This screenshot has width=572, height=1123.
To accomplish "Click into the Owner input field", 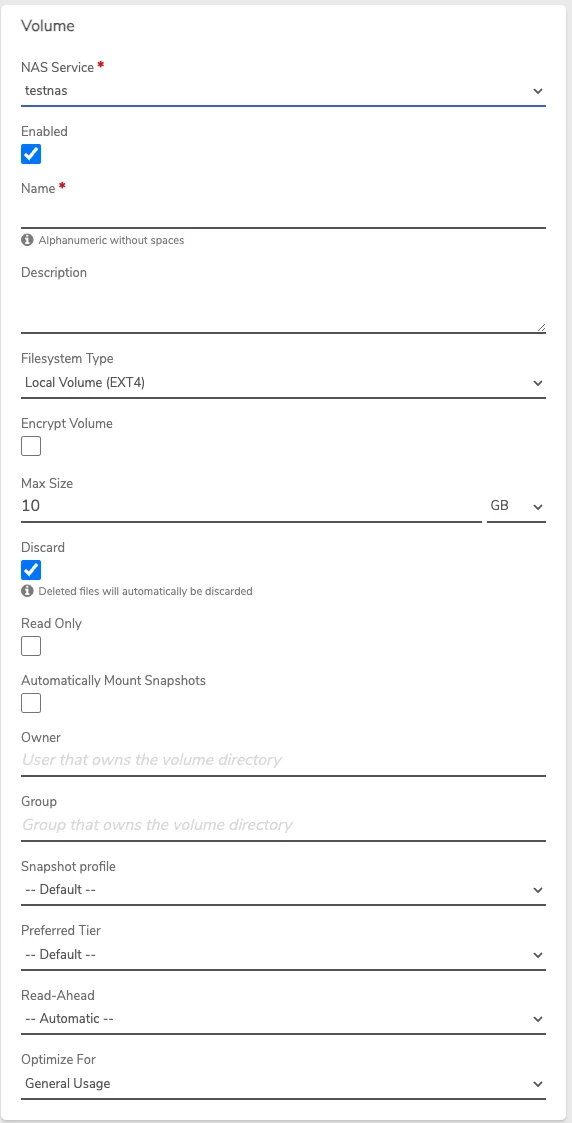I will [283, 760].
